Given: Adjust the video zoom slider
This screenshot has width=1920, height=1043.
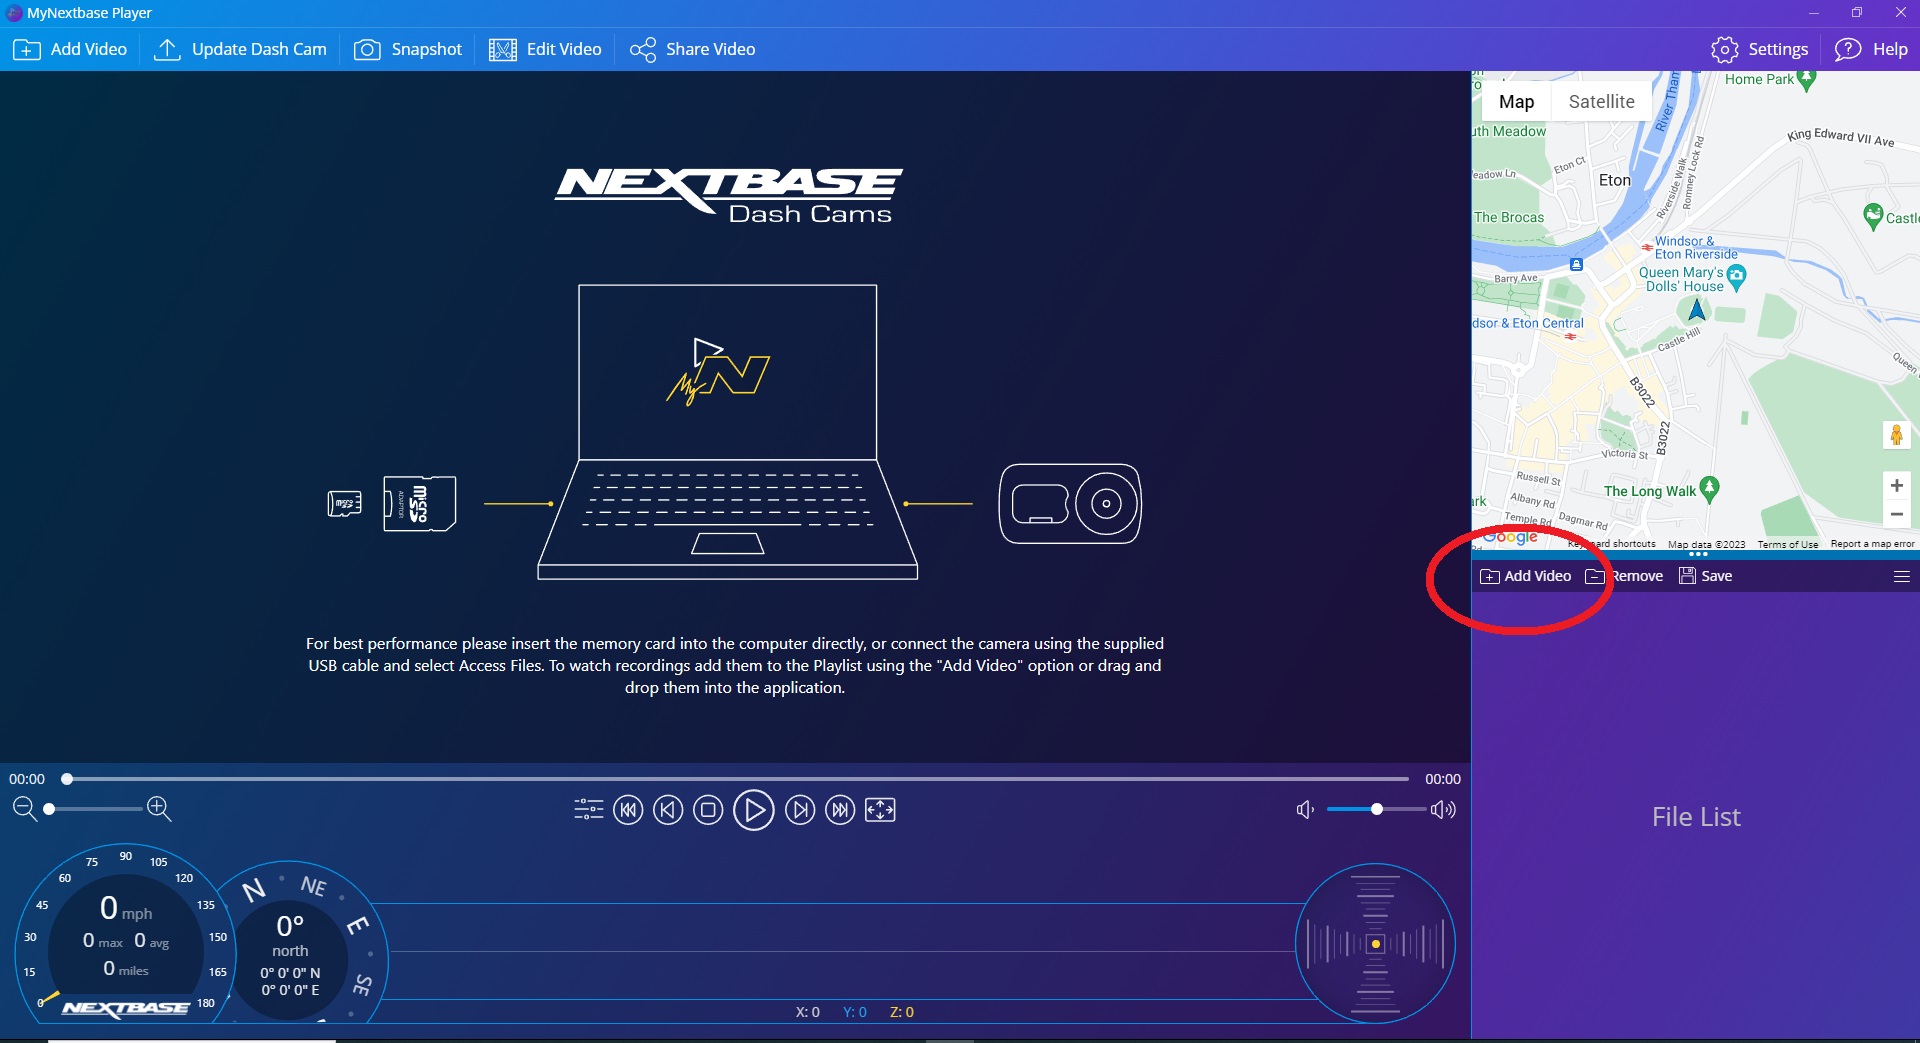Looking at the screenshot, I should coord(93,809).
